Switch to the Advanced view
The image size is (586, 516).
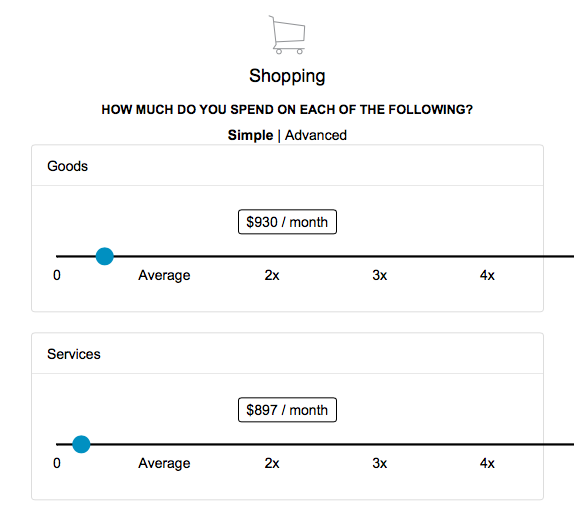point(316,135)
